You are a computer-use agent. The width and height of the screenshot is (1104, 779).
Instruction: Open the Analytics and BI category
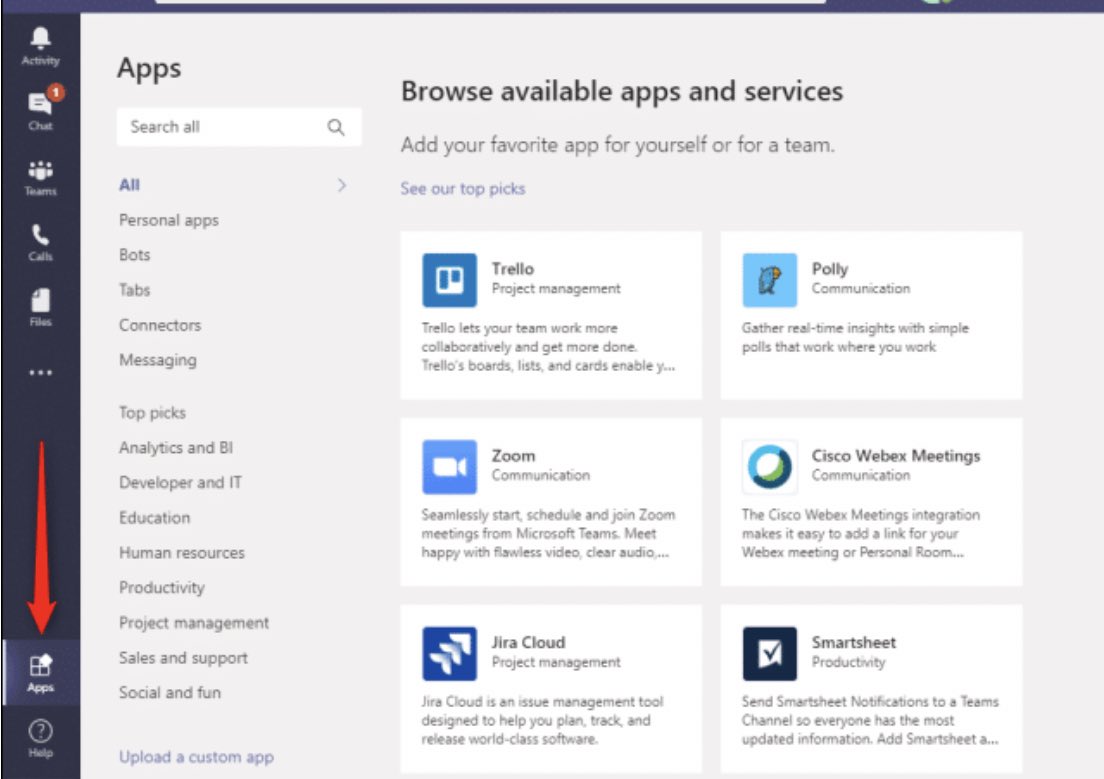[x=176, y=448]
